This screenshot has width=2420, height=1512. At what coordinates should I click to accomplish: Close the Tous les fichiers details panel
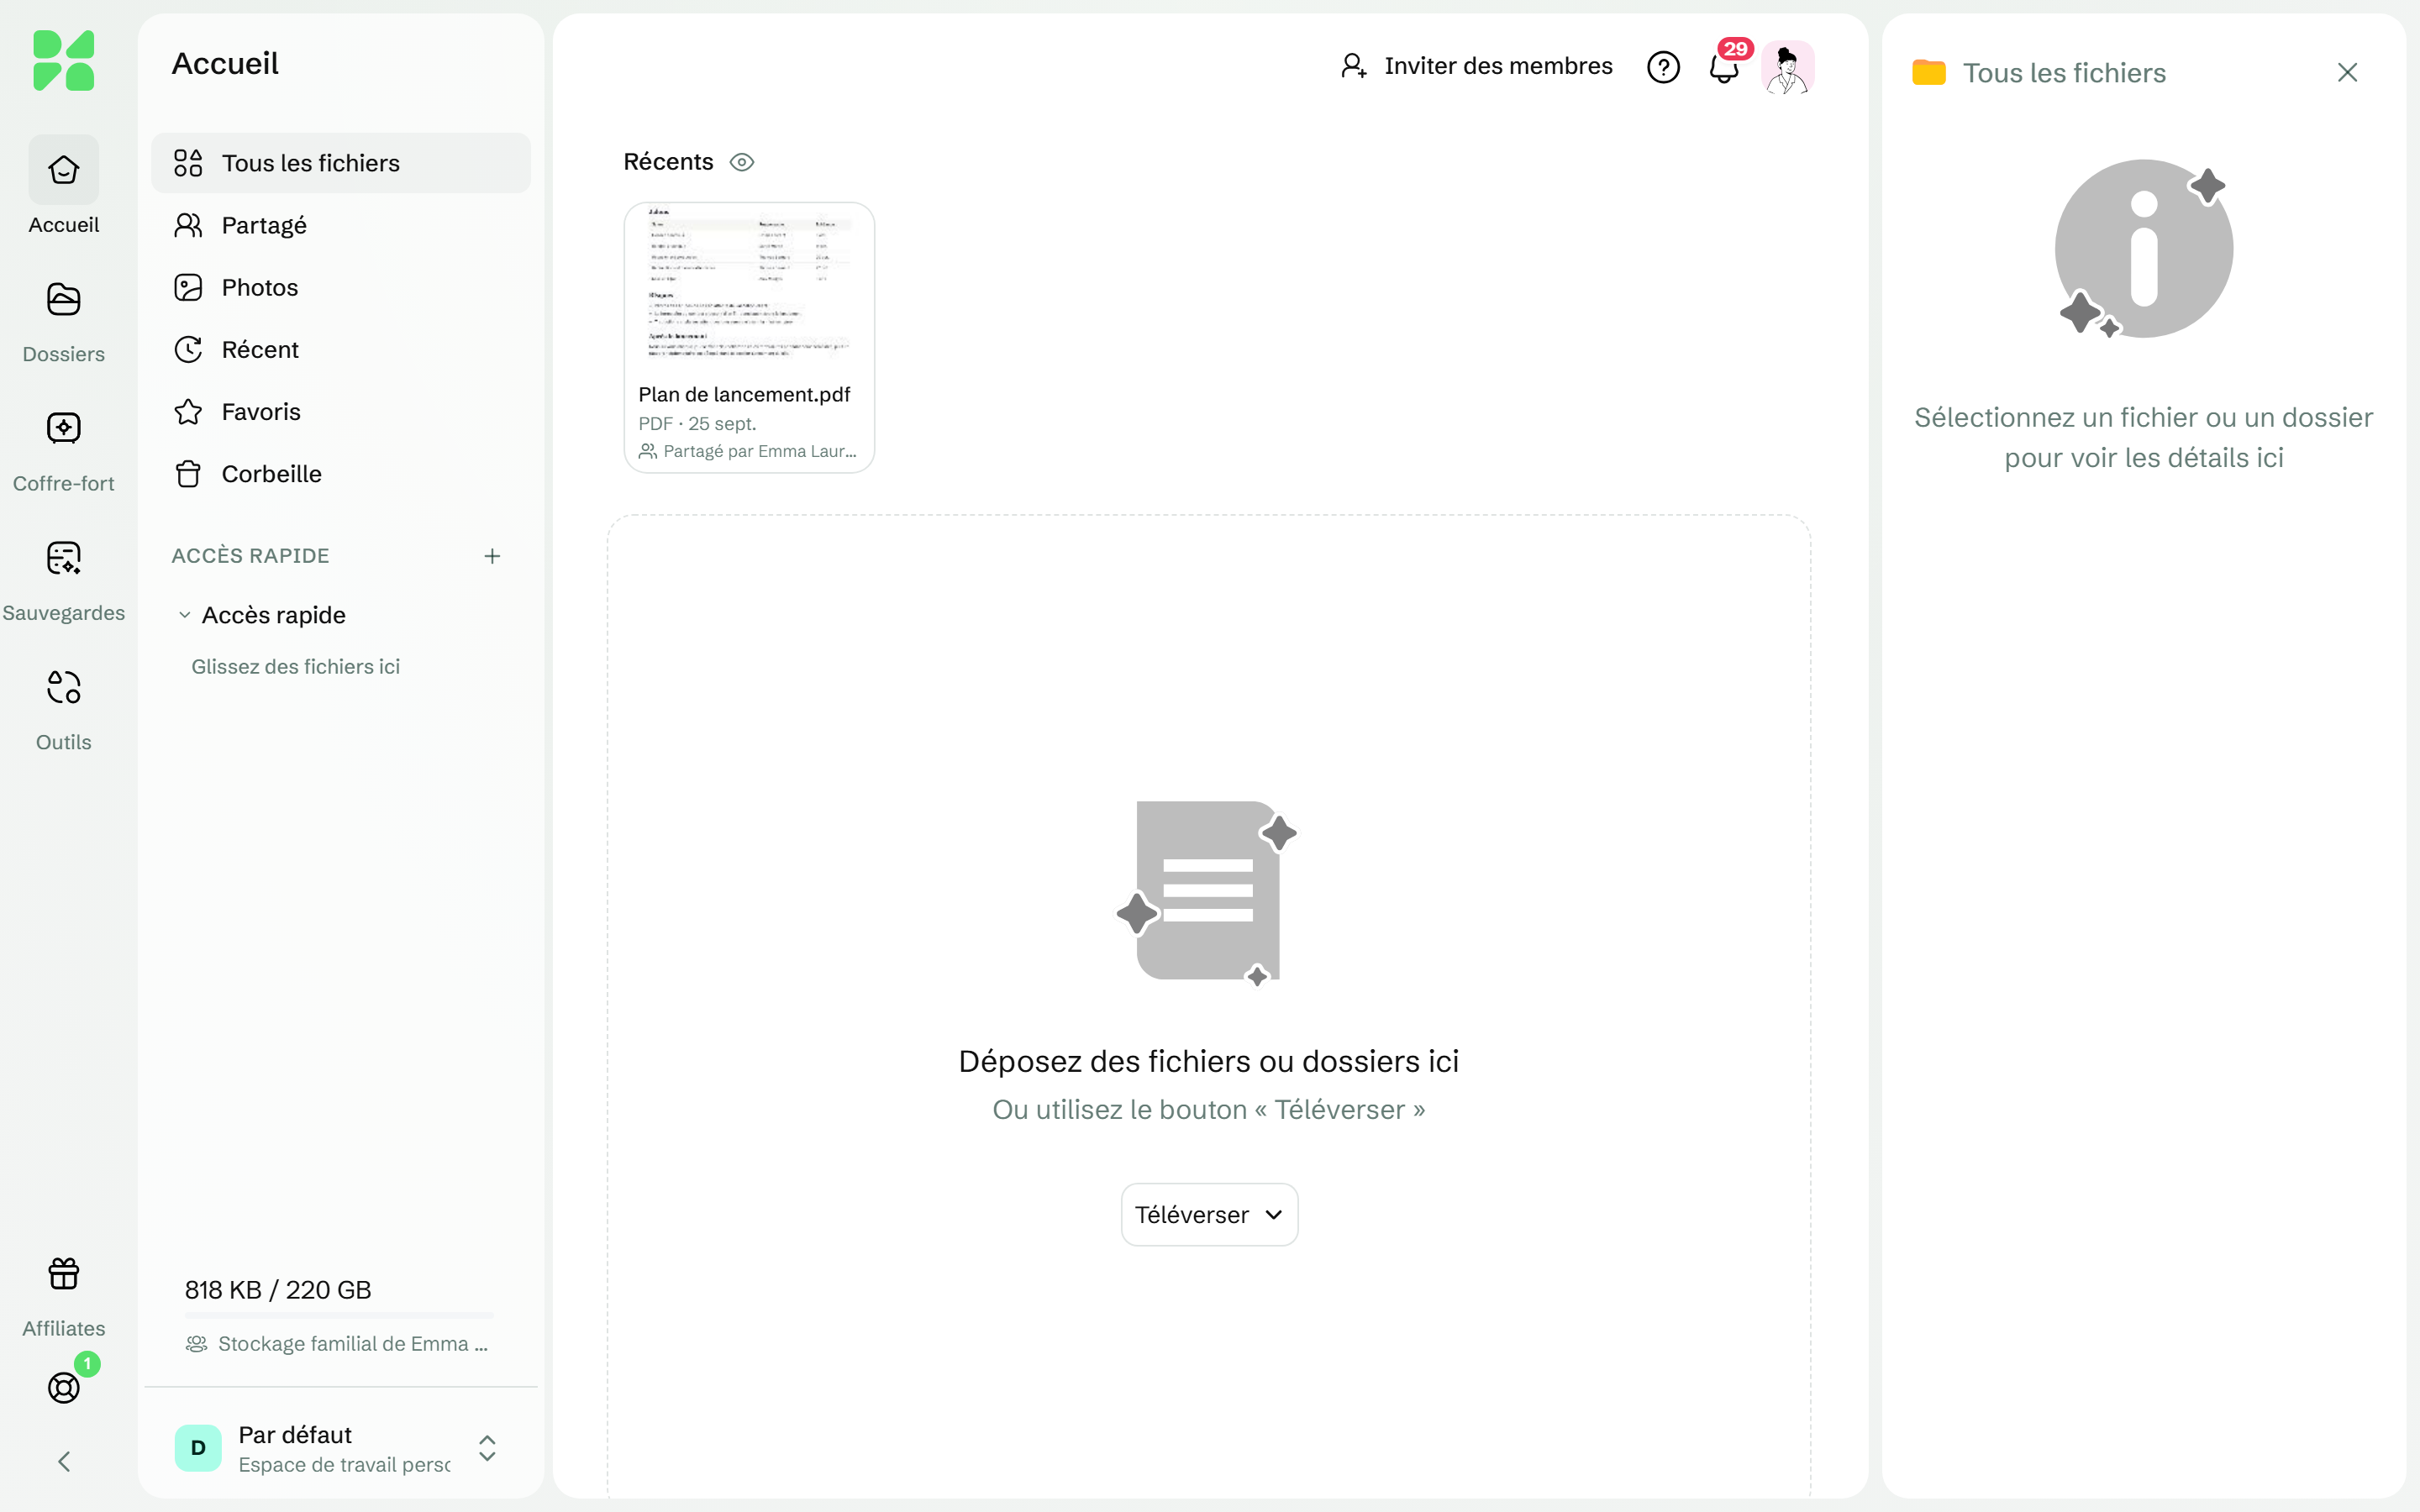click(2348, 72)
